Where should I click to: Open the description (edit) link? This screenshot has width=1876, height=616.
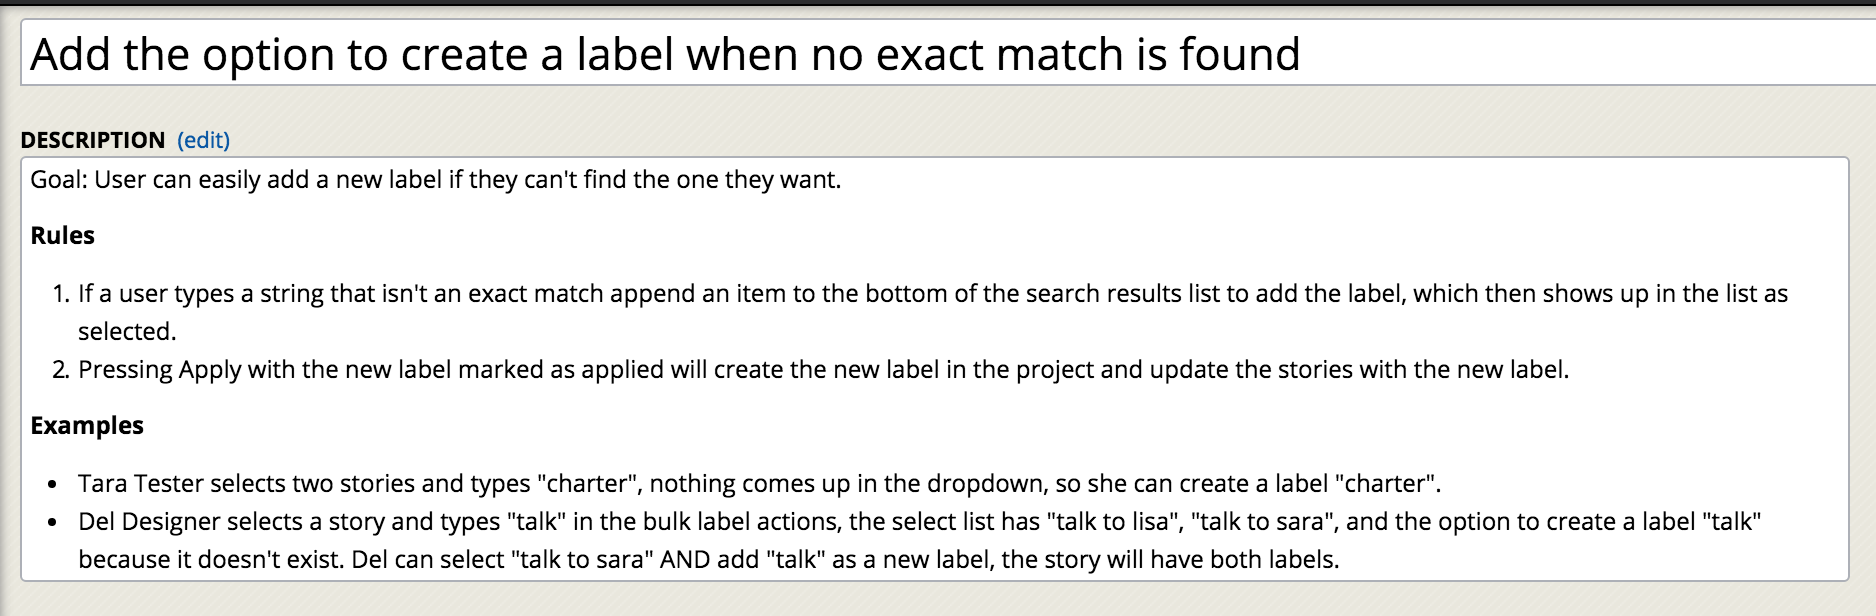coord(203,140)
